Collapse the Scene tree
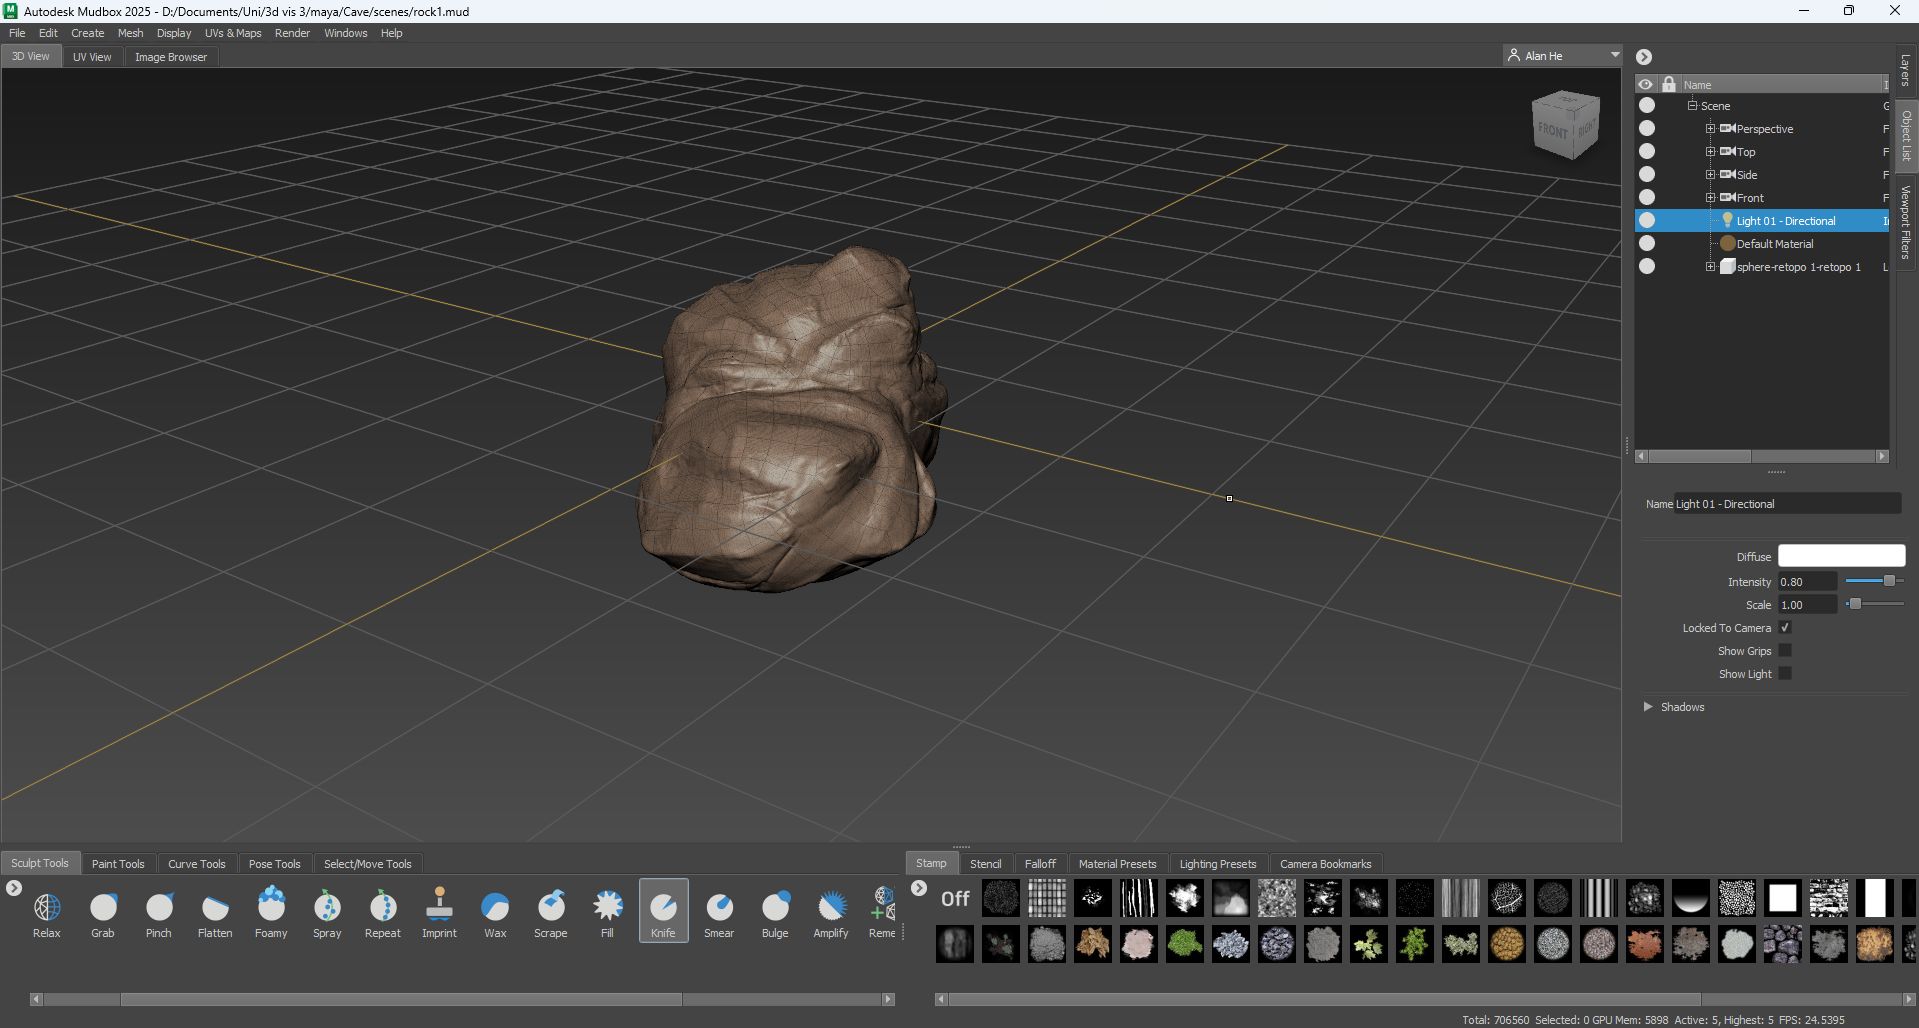The height and width of the screenshot is (1028, 1919). pos(1692,105)
